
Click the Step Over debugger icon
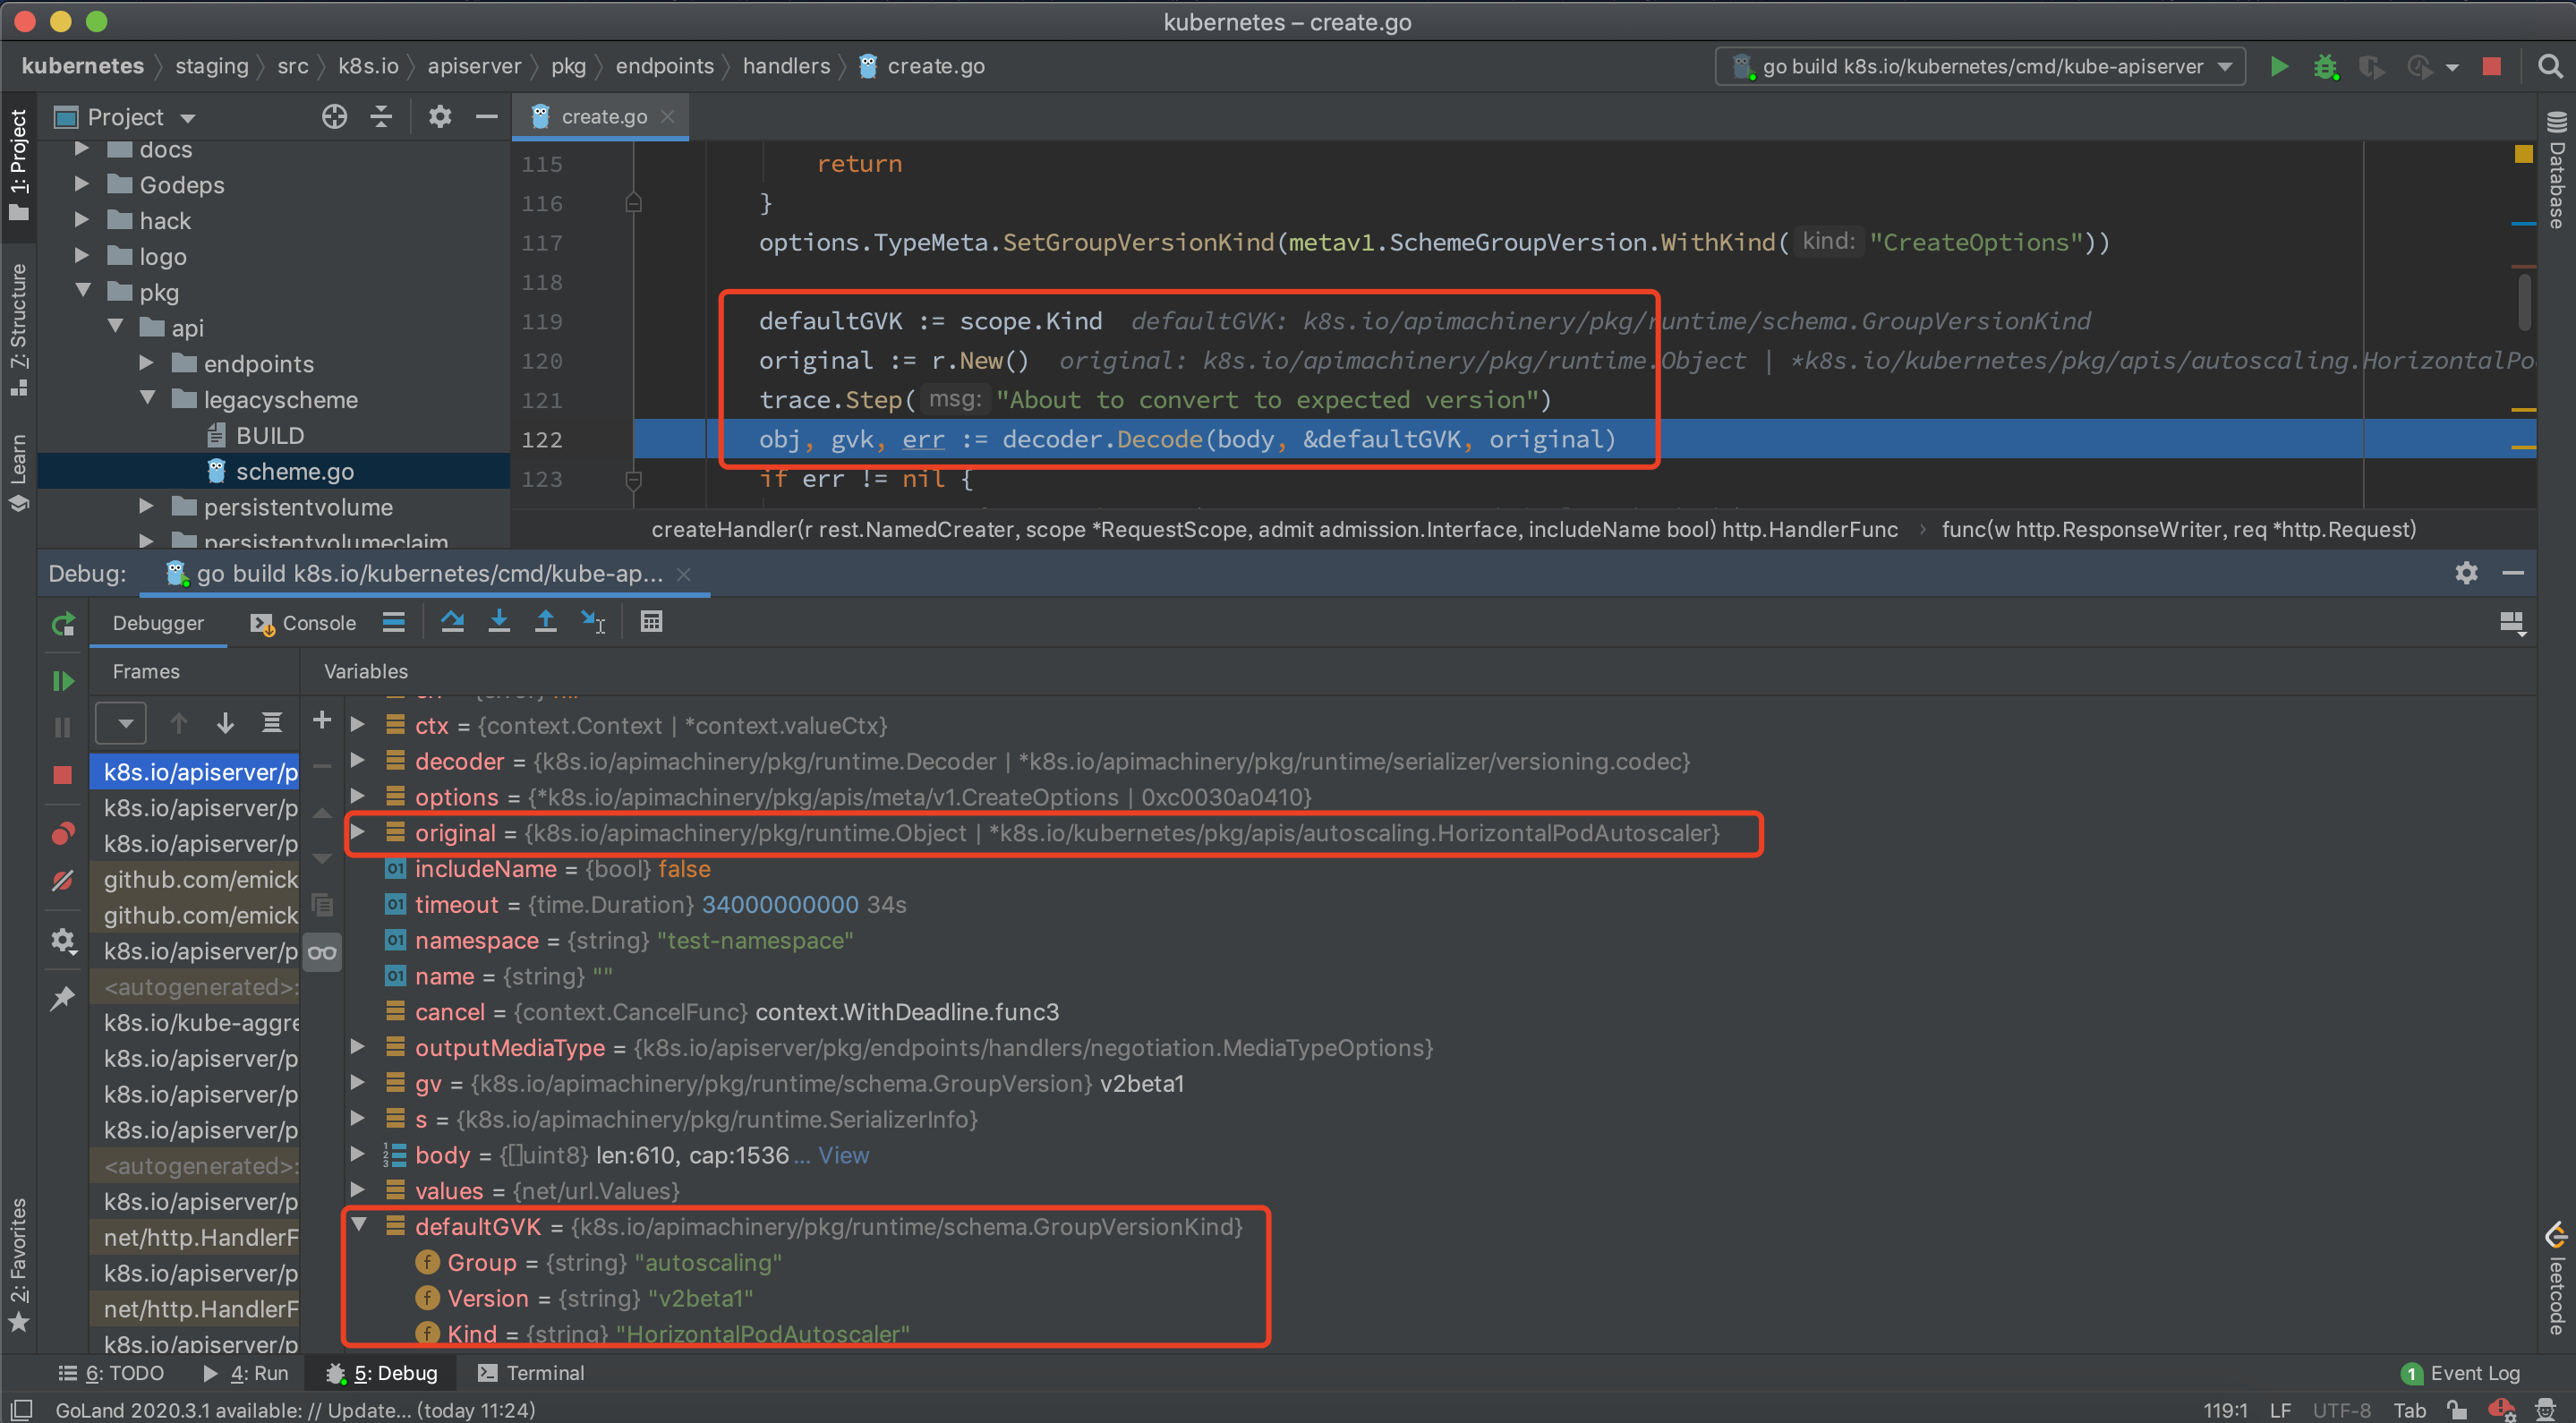(452, 622)
